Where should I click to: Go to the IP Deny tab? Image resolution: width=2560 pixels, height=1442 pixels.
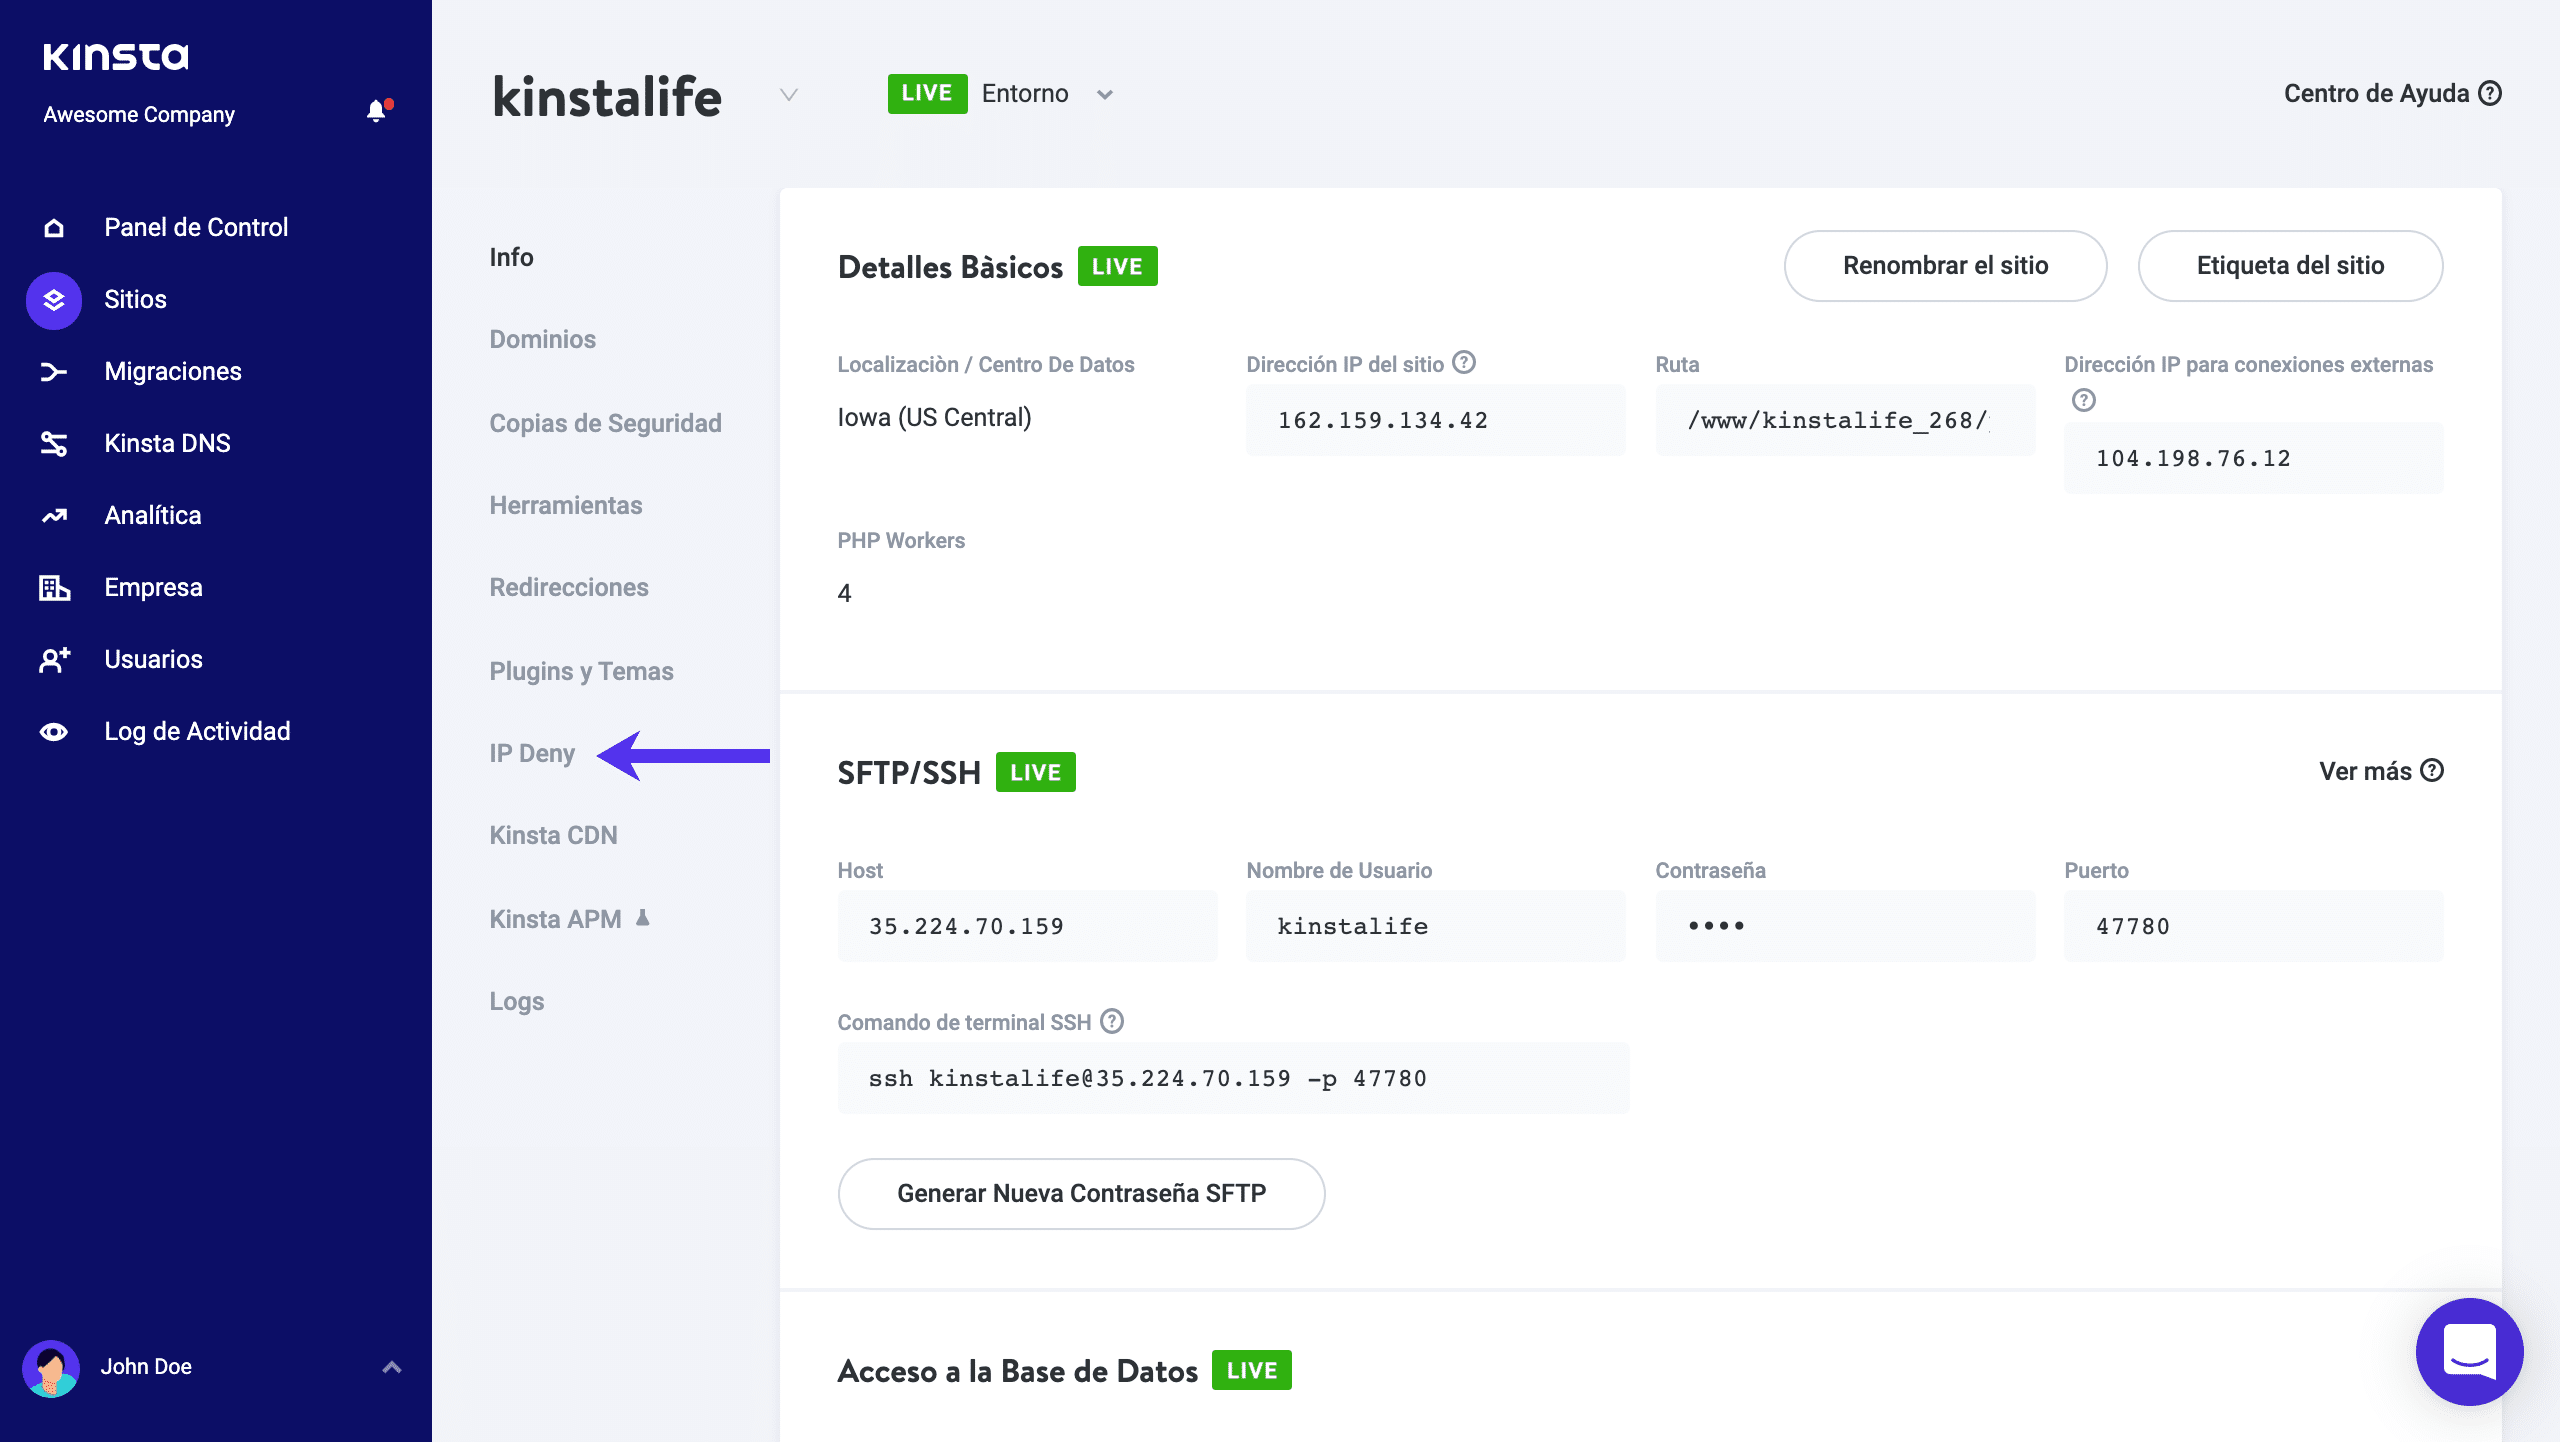[532, 753]
